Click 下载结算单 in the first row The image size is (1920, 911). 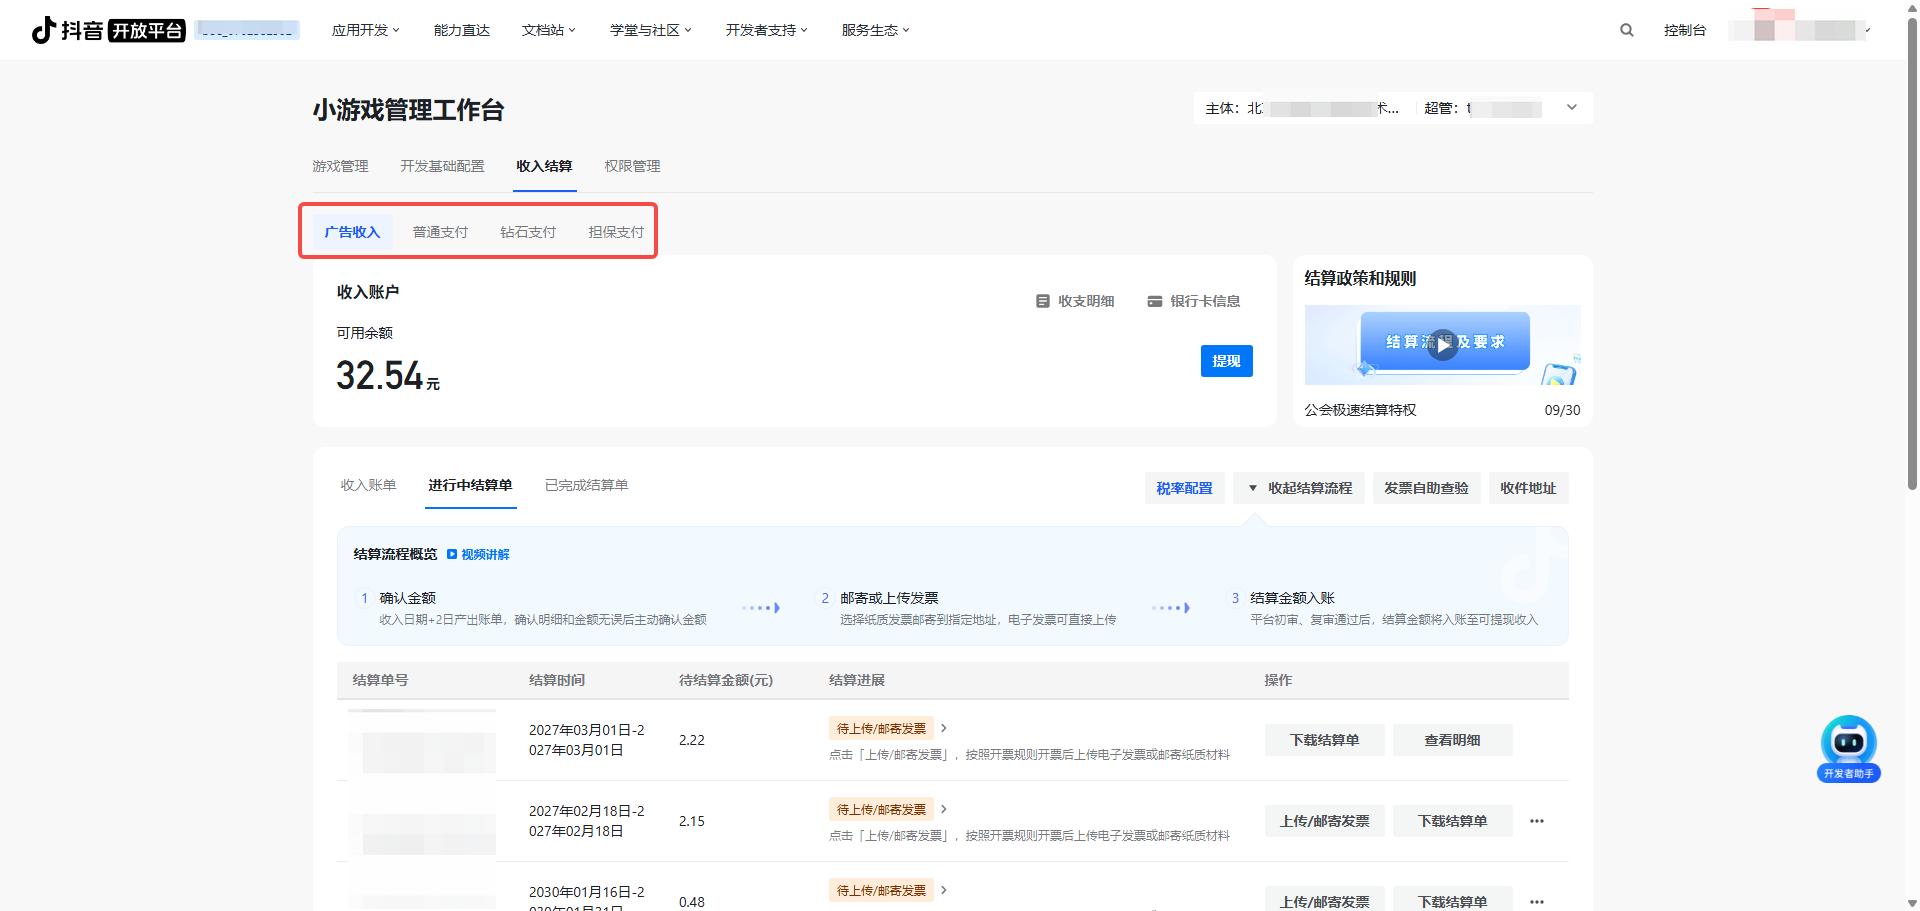1324,740
